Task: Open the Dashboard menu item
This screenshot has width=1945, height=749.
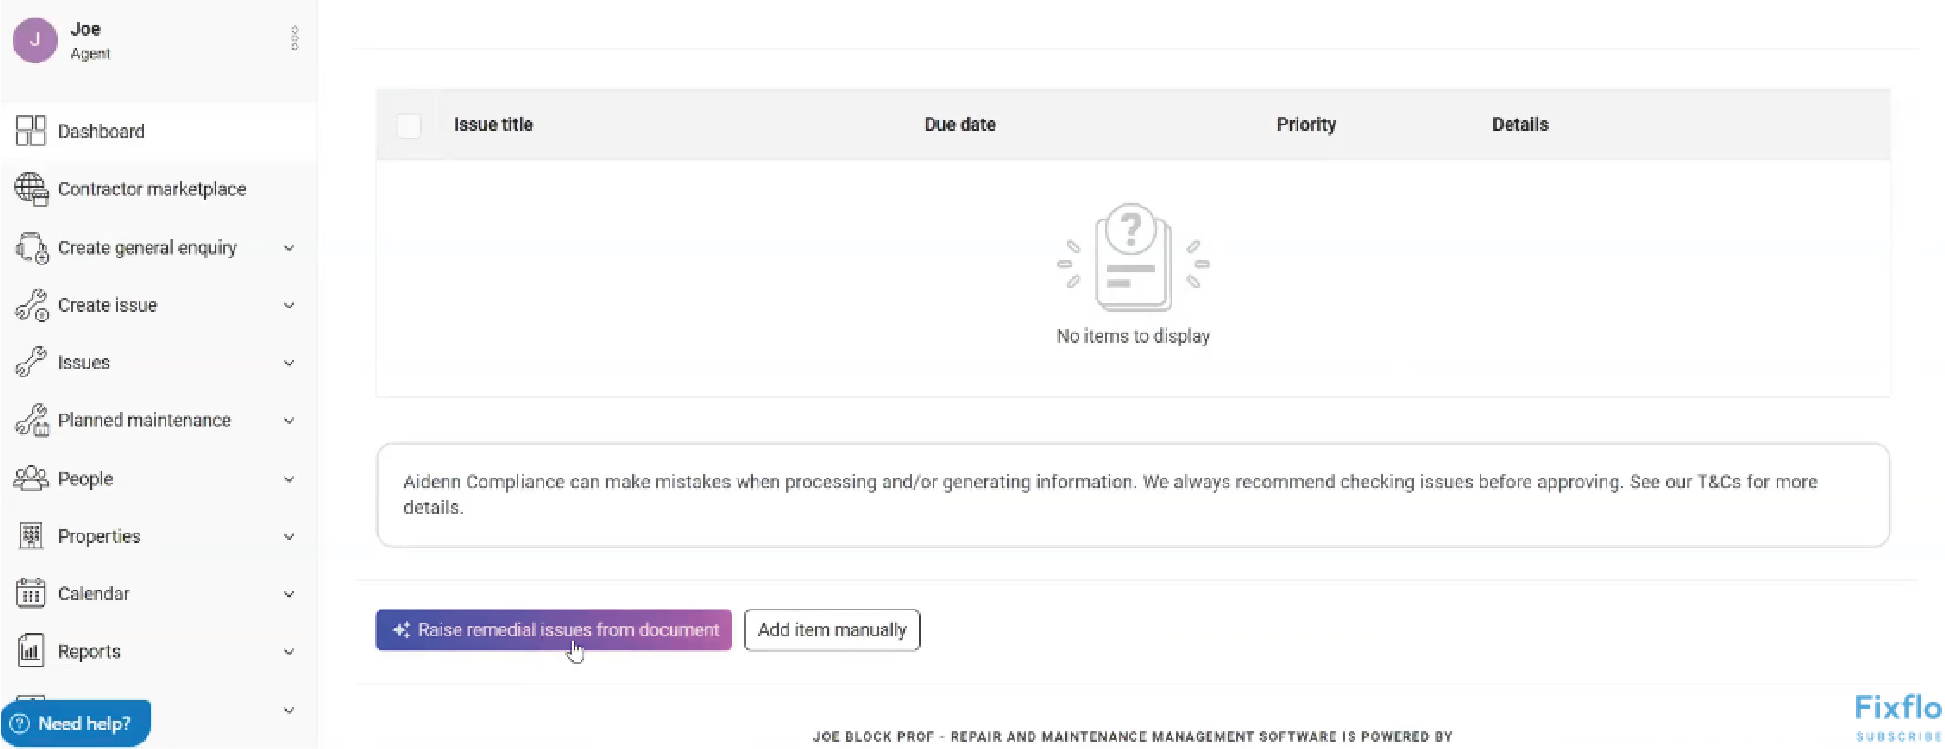Action: pos(160,131)
